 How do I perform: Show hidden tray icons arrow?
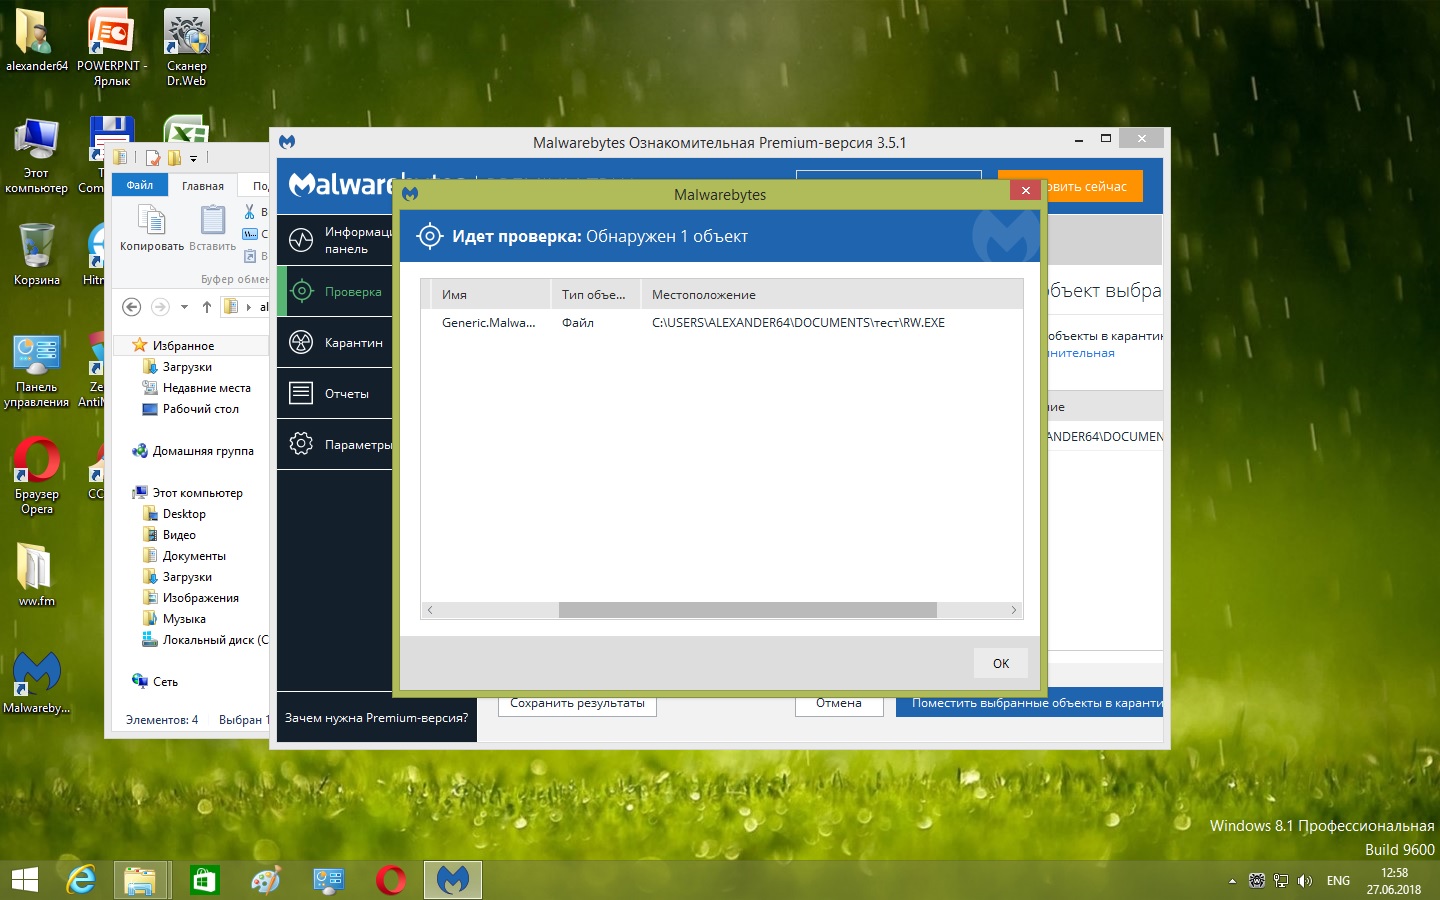click(x=1232, y=881)
